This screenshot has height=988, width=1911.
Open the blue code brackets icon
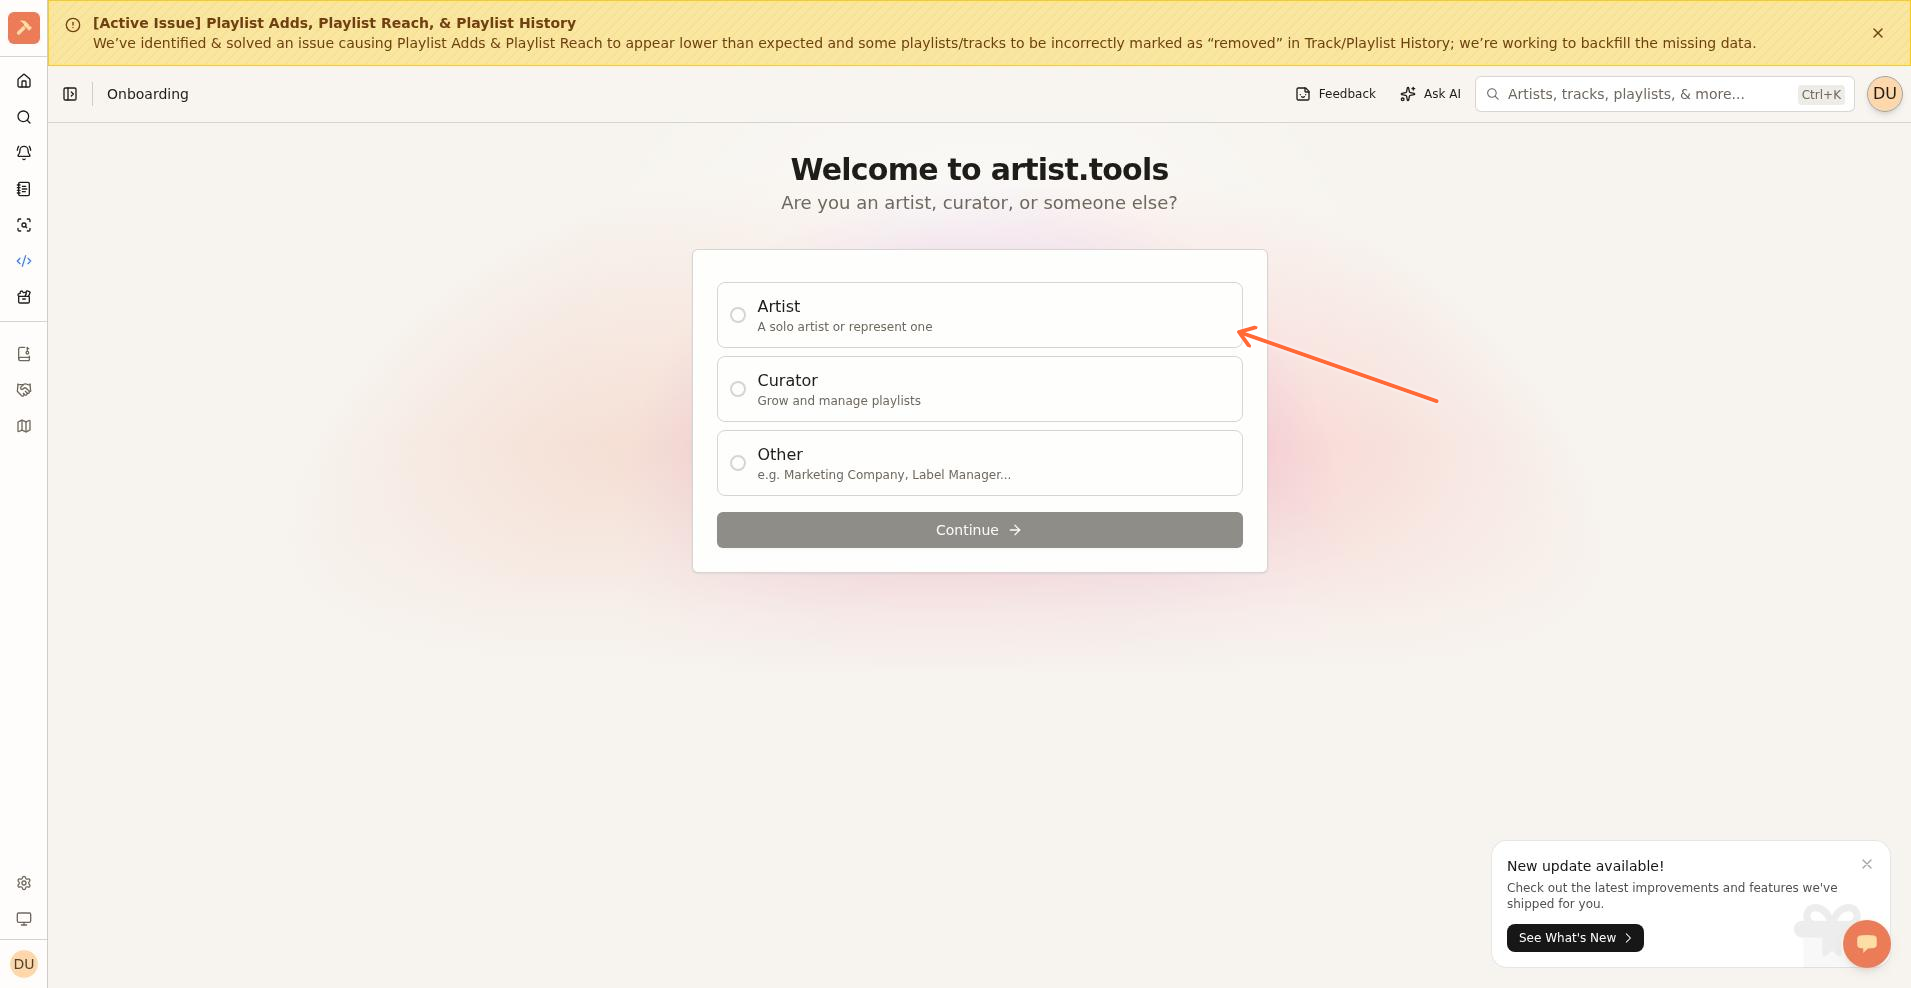point(24,261)
